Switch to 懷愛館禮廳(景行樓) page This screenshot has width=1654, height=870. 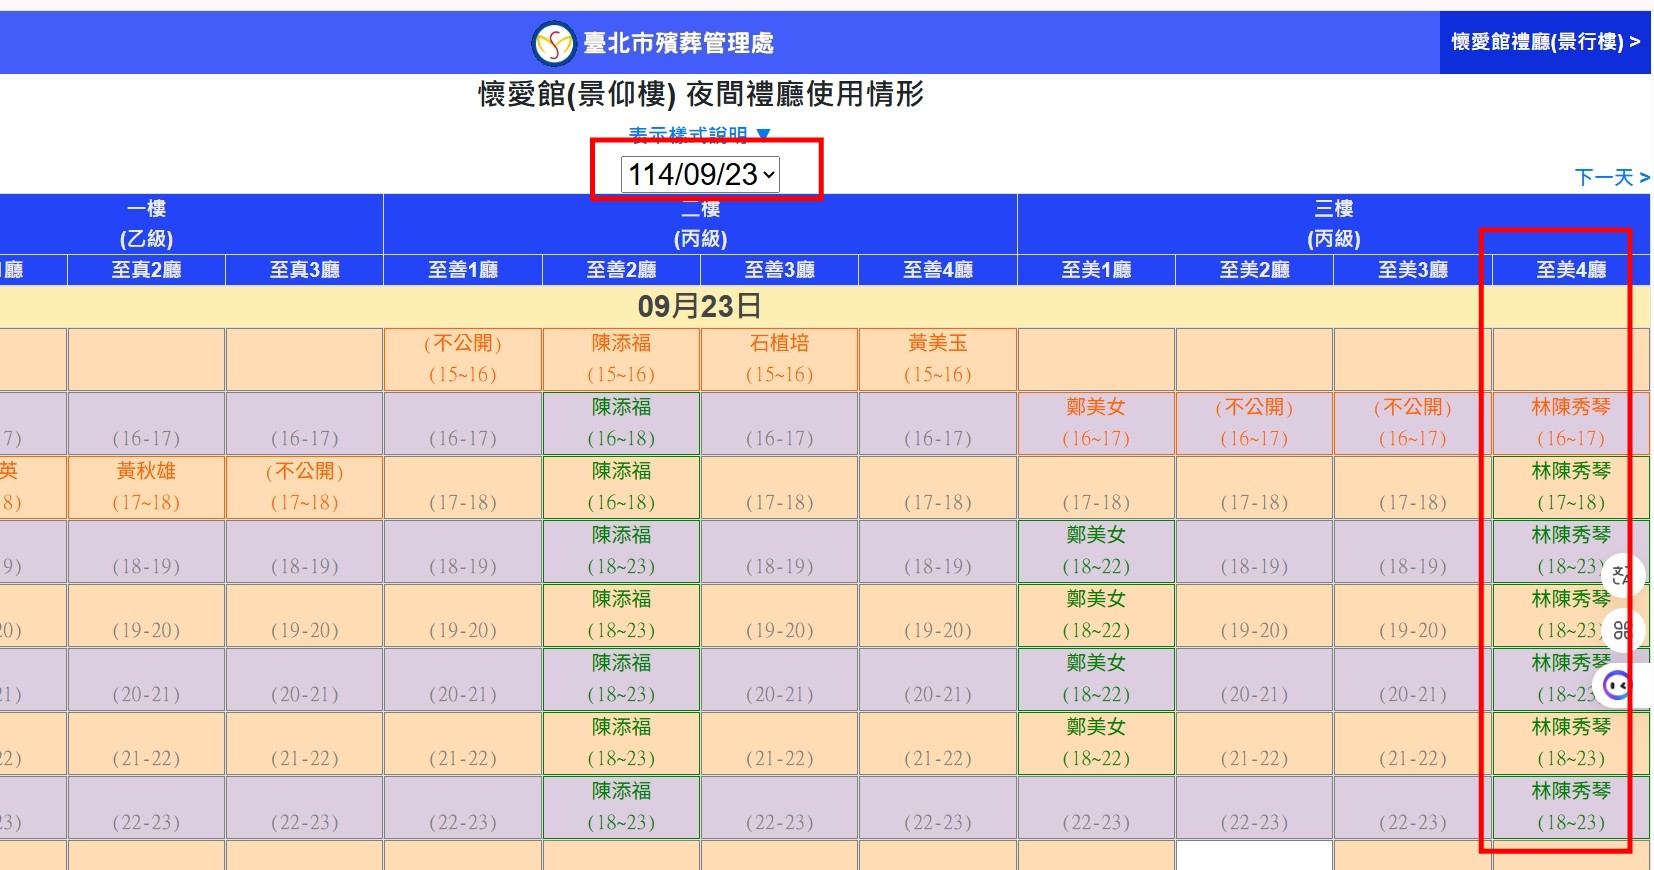coord(1545,42)
